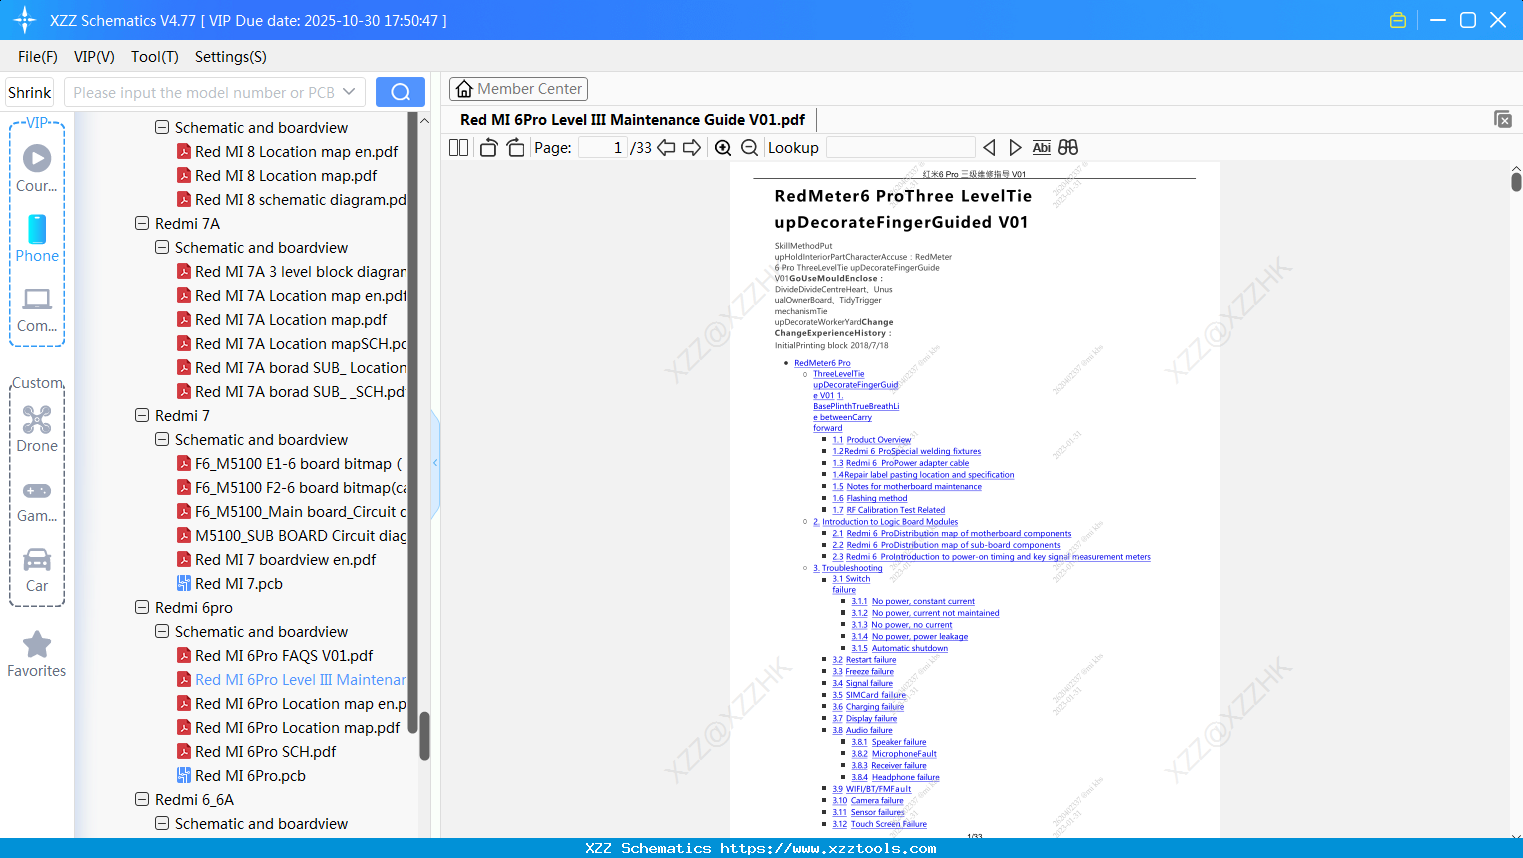Follow the '1.1 Product Overview' link
Image resolution: width=1523 pixels, height=858 pixels.
tap(872, 440)
